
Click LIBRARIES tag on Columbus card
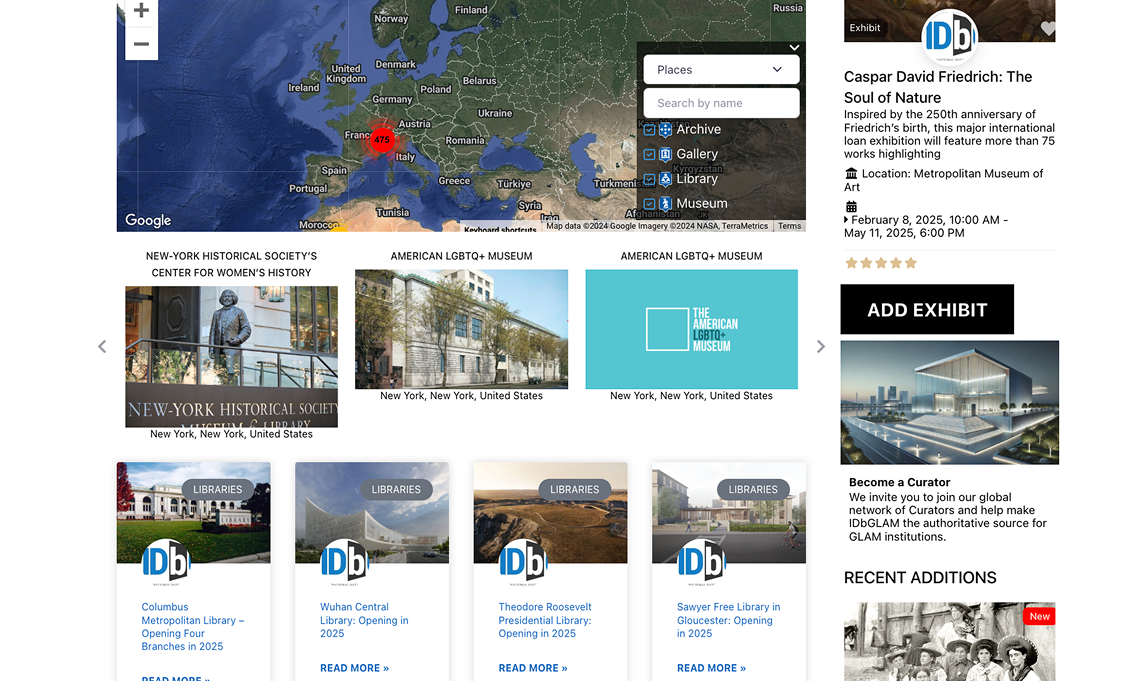(218, 489)
